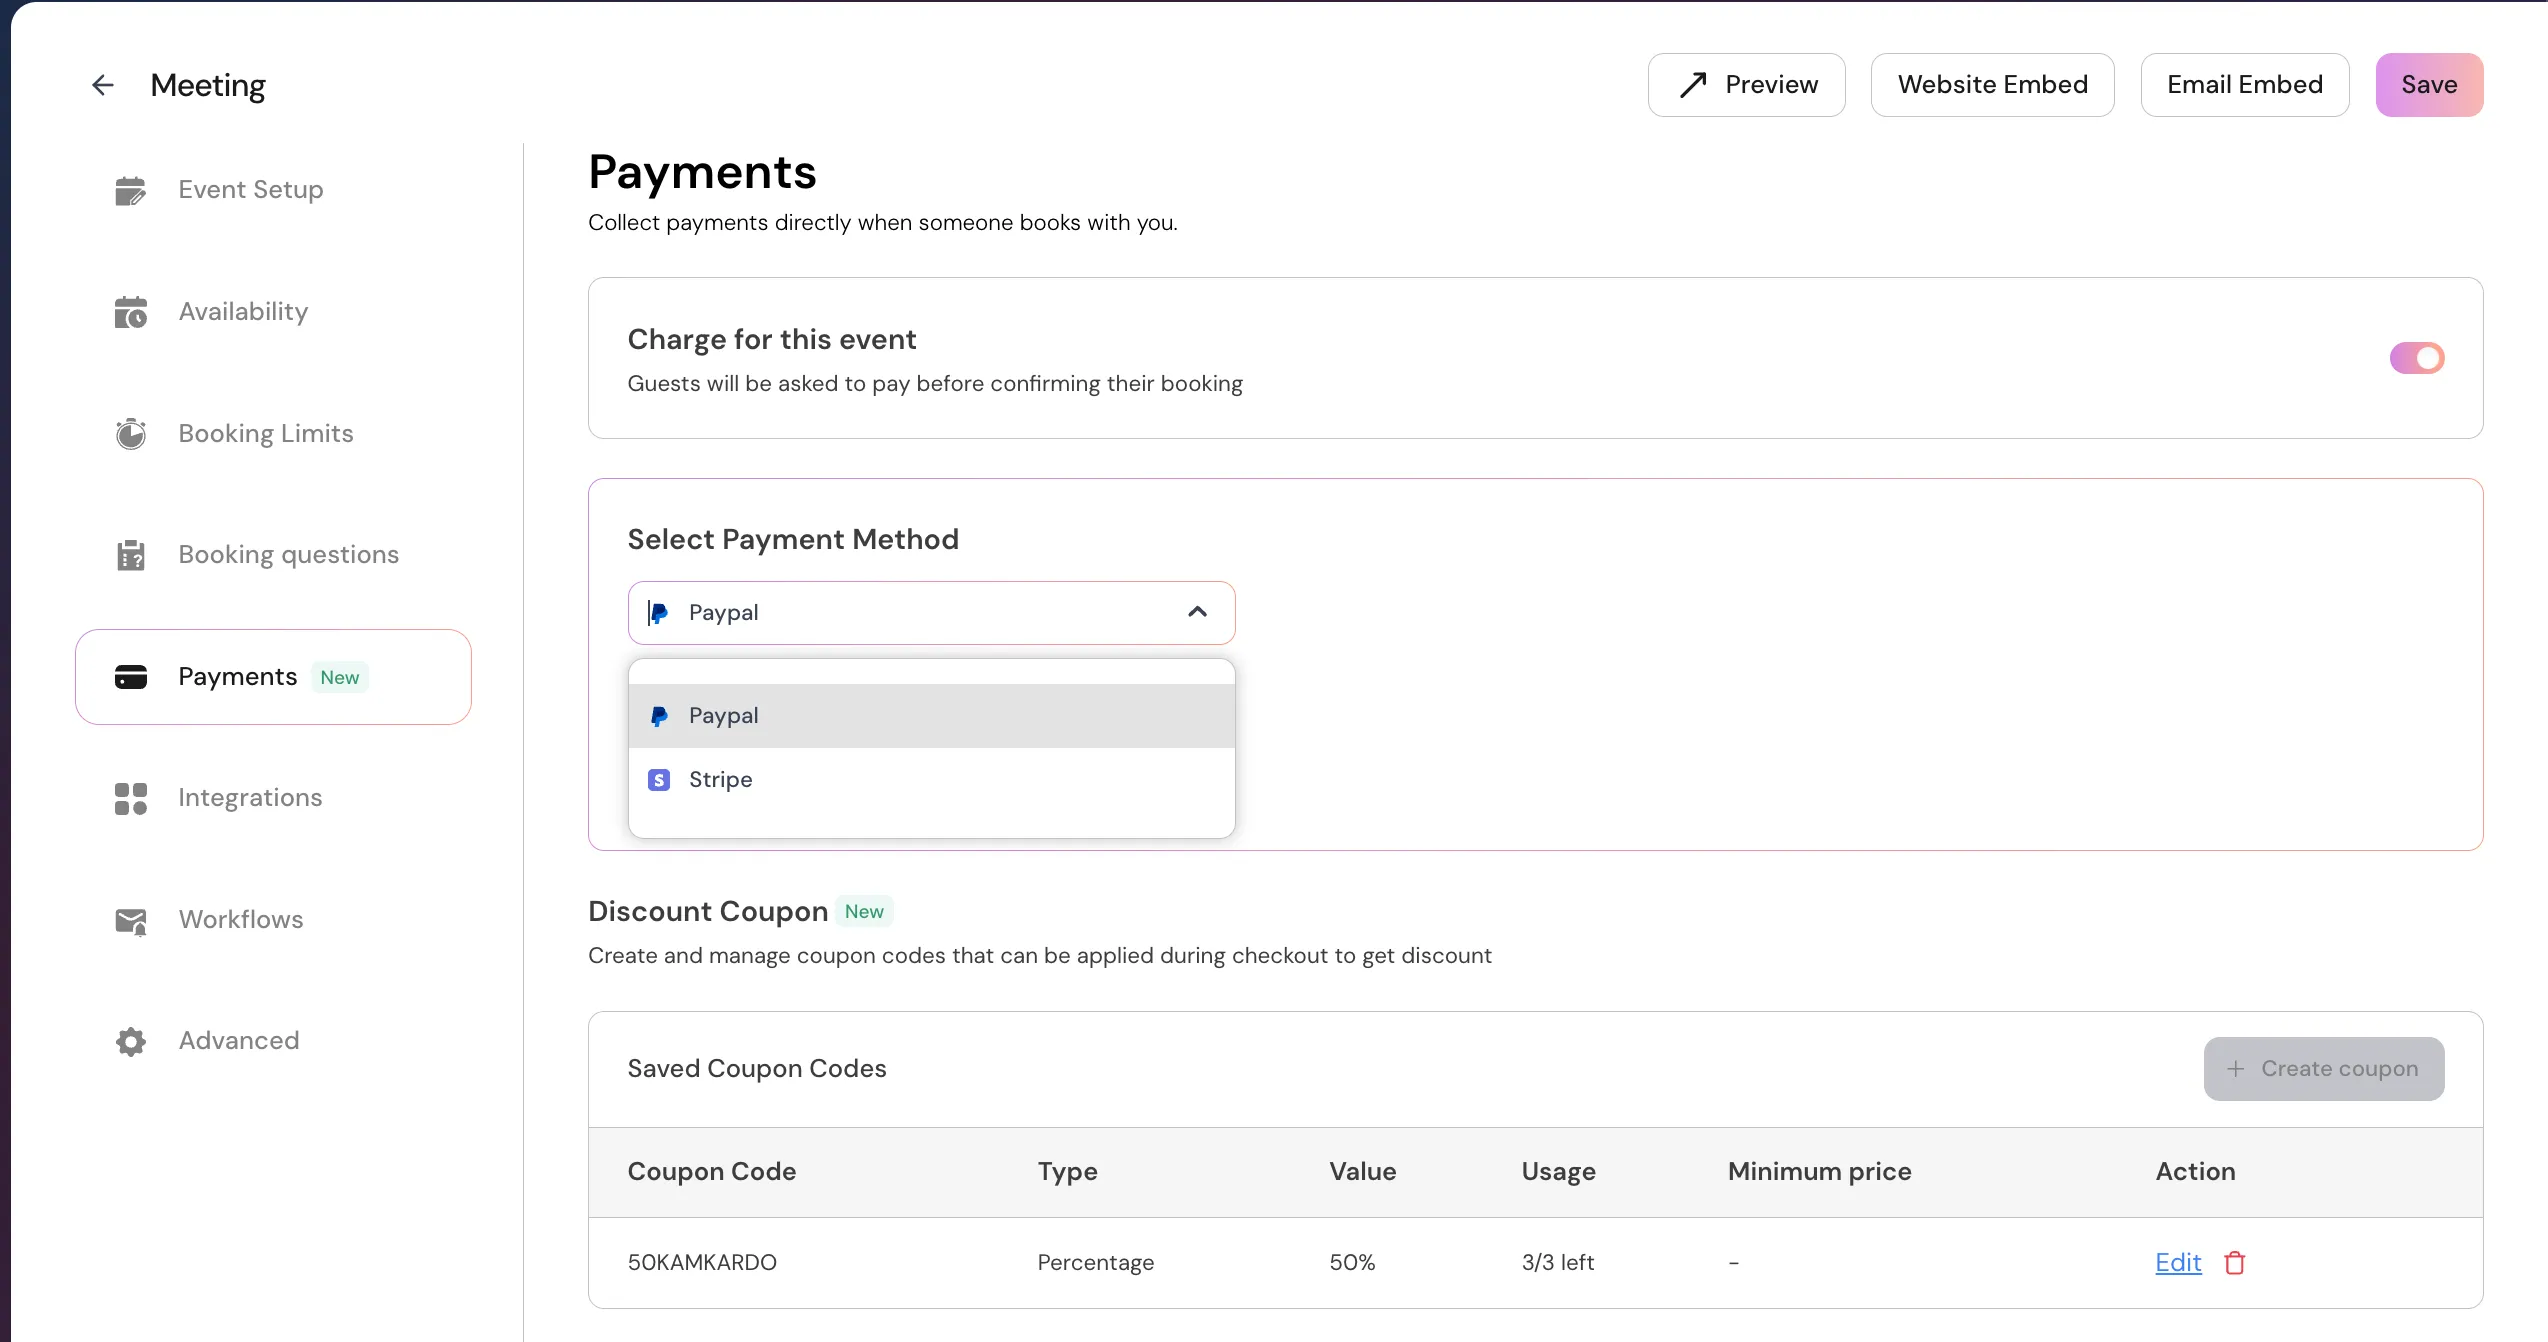Select Stripe from the payment list
The width and height of the screenshot is (2548, 1342).
(x=720, y=780)
